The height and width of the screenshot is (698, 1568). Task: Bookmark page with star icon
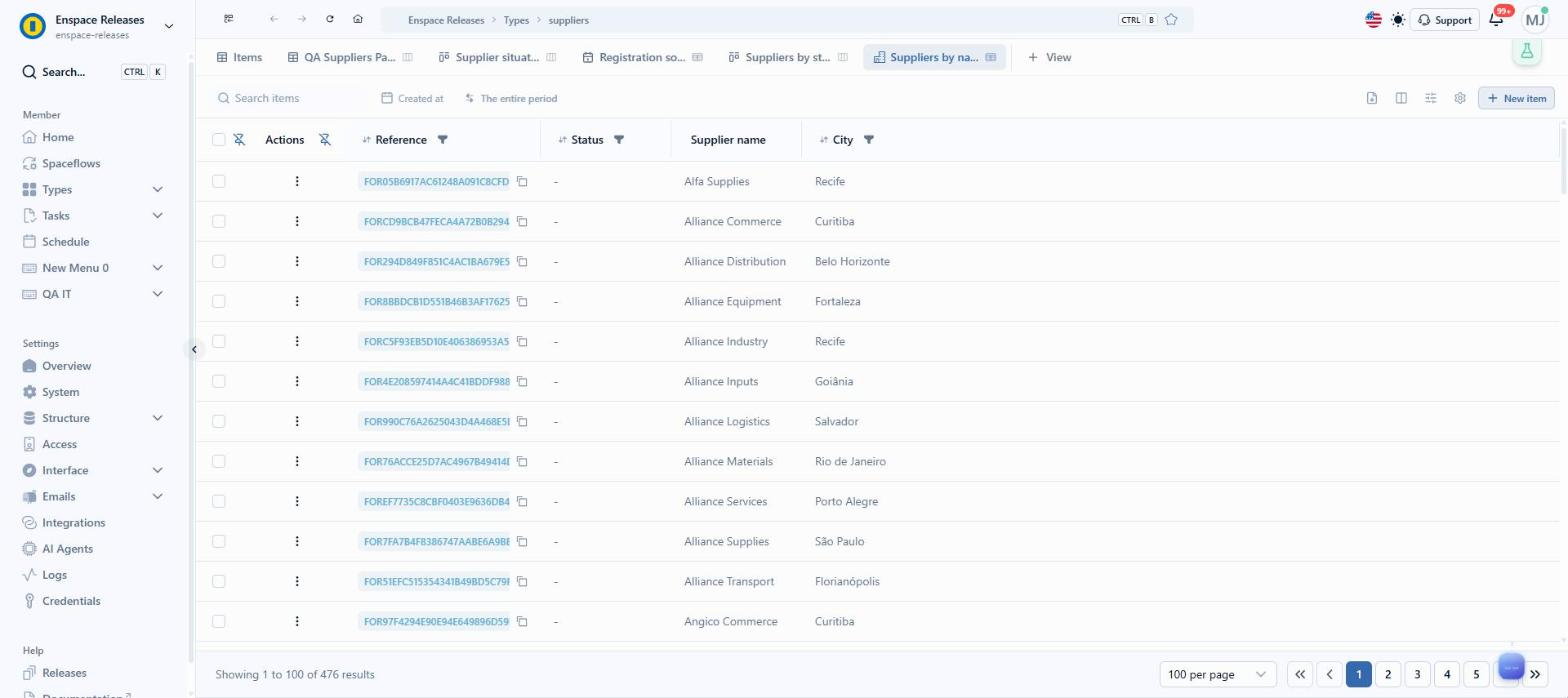1171,20
